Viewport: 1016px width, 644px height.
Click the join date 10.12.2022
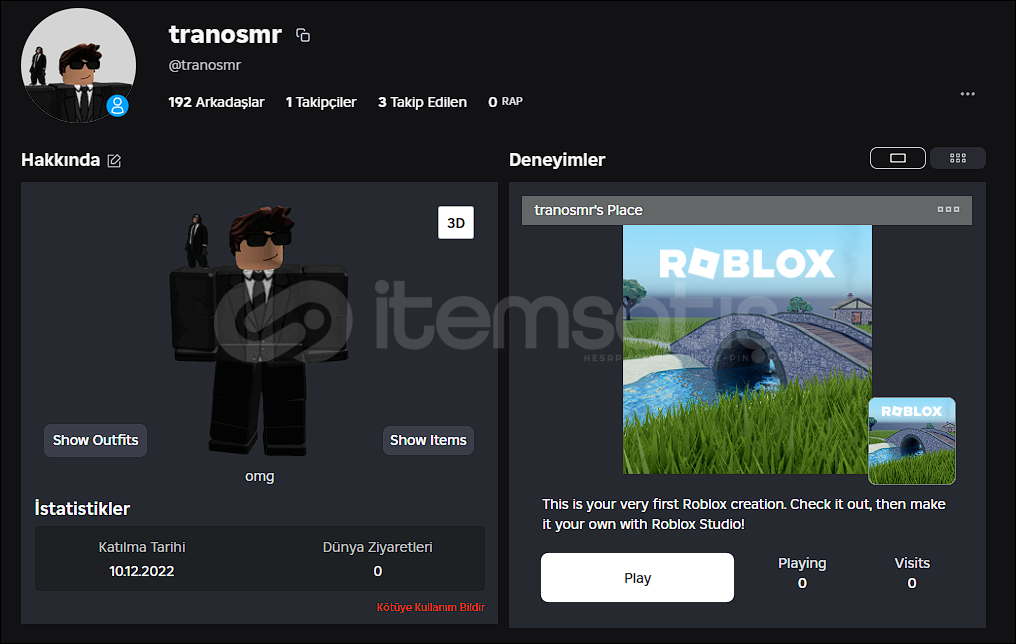point(141,571)
